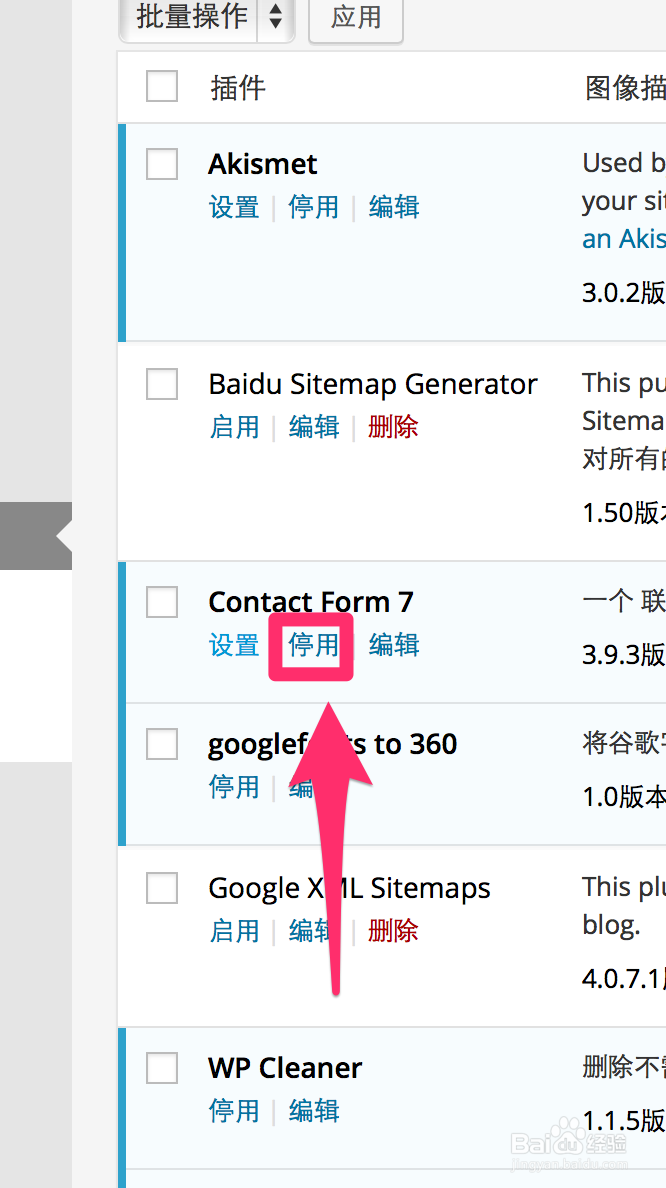Activate Baidu Sitemap Generator with 启用
666x1188 pixels.
[234, 427]
